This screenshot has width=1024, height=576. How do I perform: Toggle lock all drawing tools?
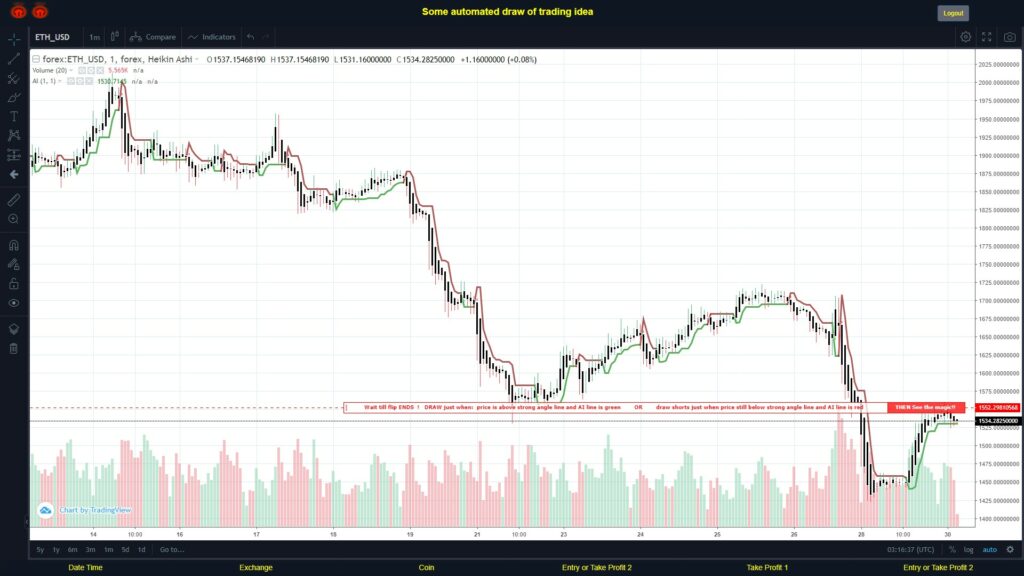point(14,283)
